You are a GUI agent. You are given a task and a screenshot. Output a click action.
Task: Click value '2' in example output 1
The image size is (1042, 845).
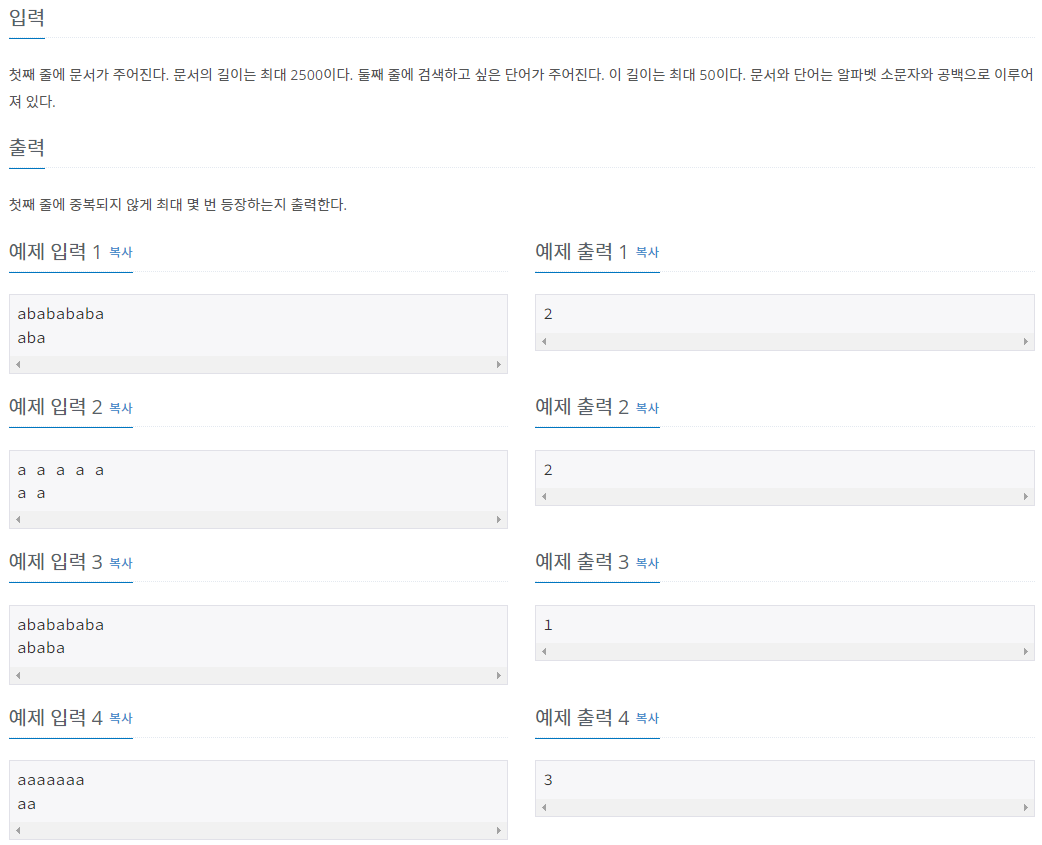pos(548,314)
